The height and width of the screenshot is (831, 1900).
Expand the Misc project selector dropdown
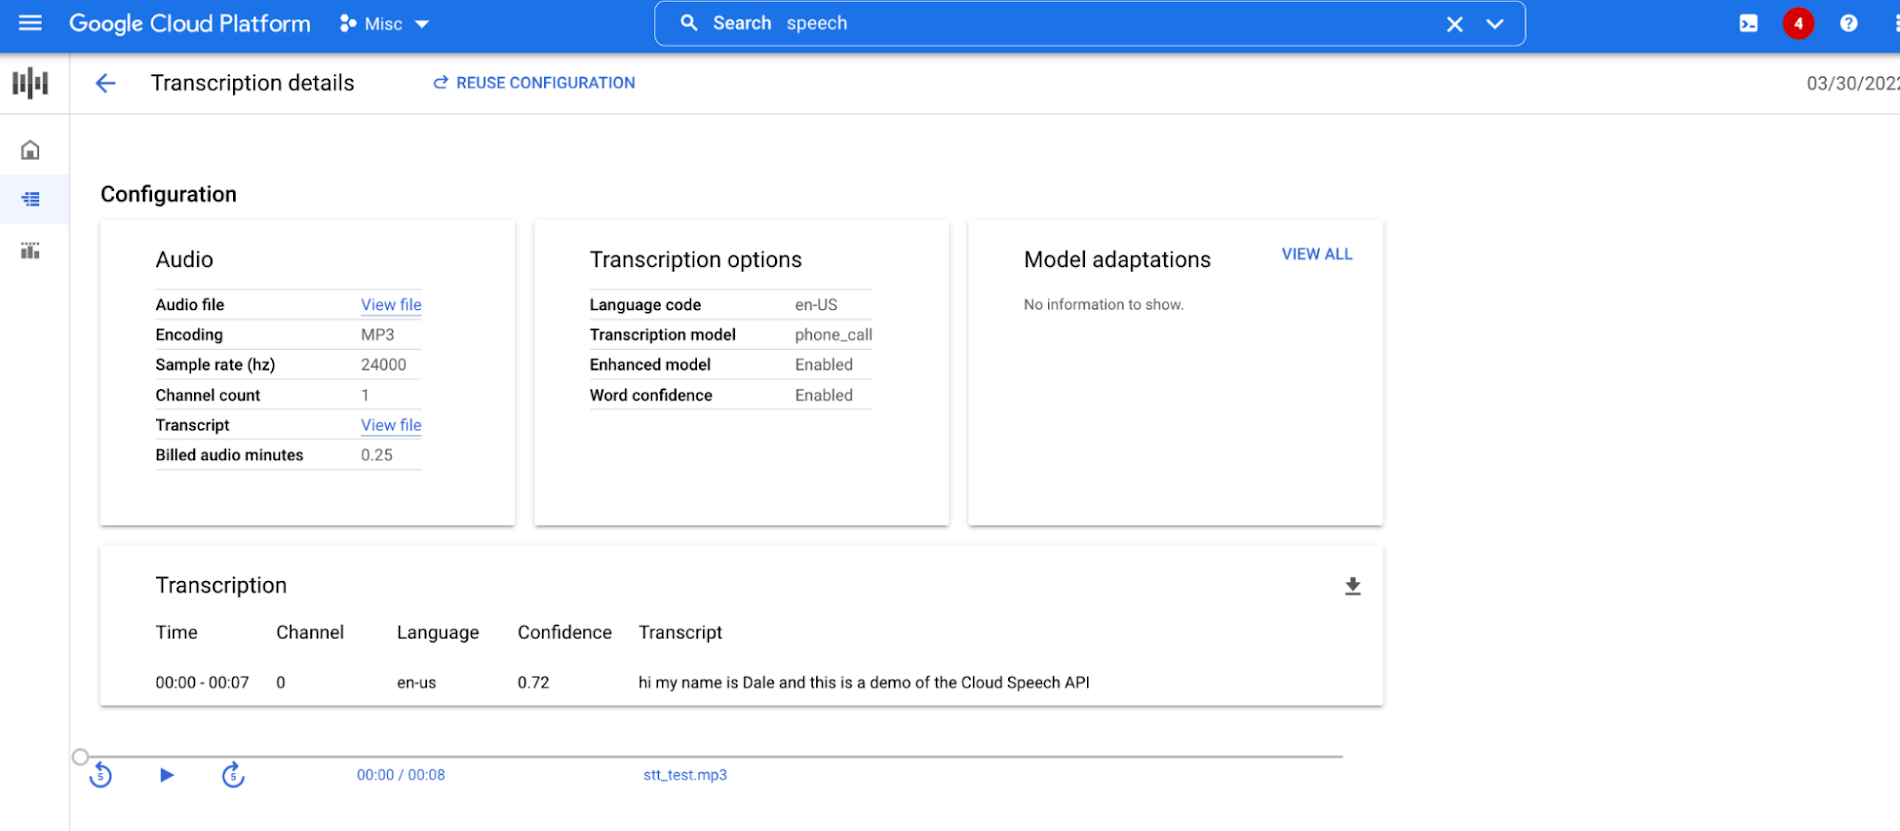tap(385, 24)
